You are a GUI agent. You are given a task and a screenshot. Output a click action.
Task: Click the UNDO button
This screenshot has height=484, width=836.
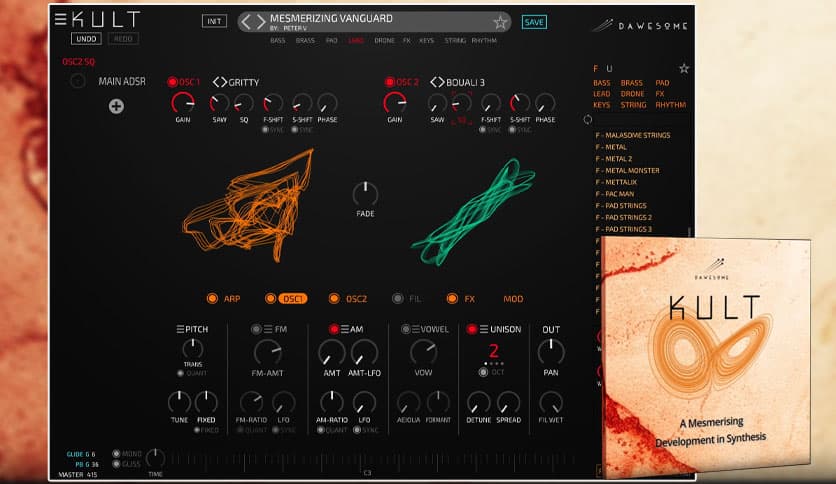click(86, 38)
